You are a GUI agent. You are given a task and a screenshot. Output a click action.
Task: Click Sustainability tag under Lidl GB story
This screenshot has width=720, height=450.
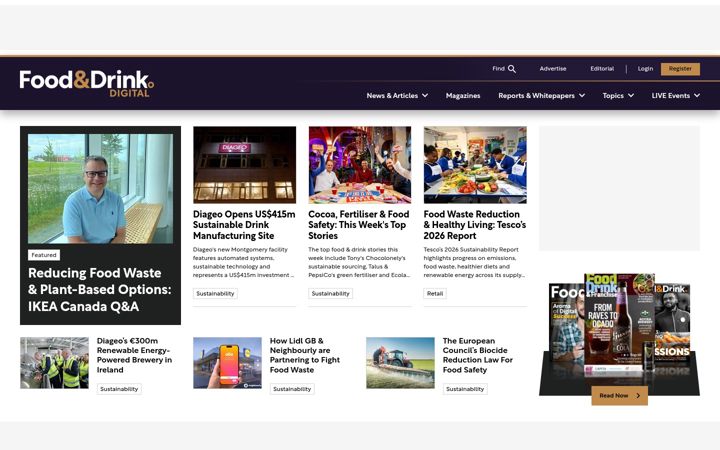(x=292, y=389)
